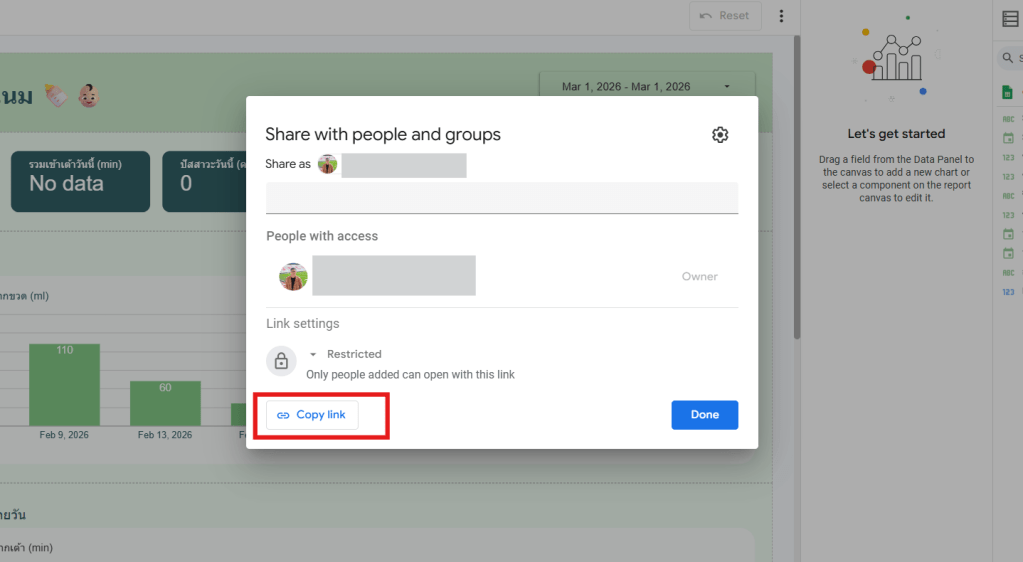Click the Reset button in the toolbar
1023x562 pixels.
(x=724, y=16)
